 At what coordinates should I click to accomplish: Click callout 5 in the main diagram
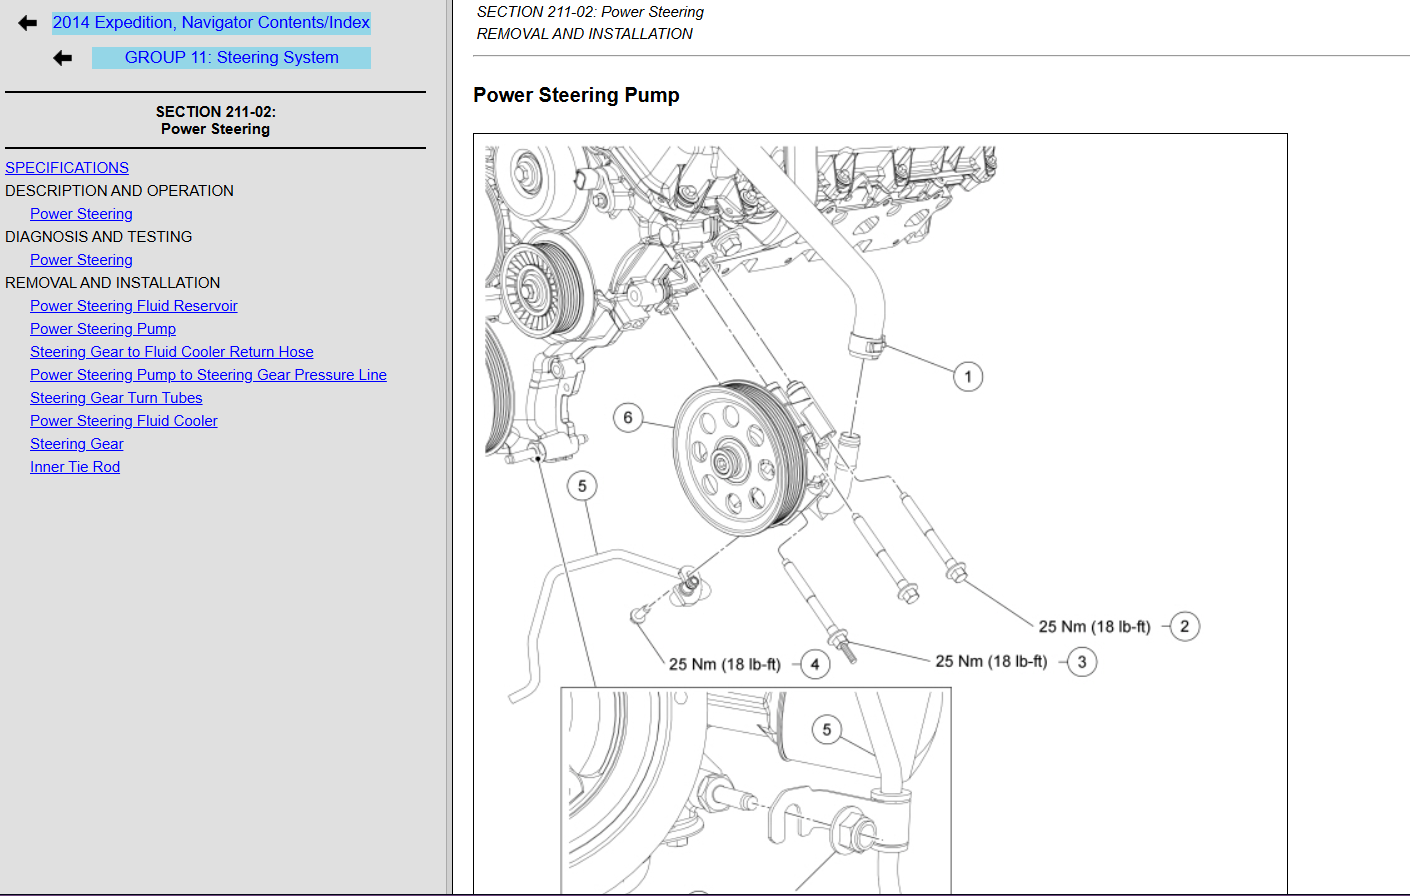(582, 486)
